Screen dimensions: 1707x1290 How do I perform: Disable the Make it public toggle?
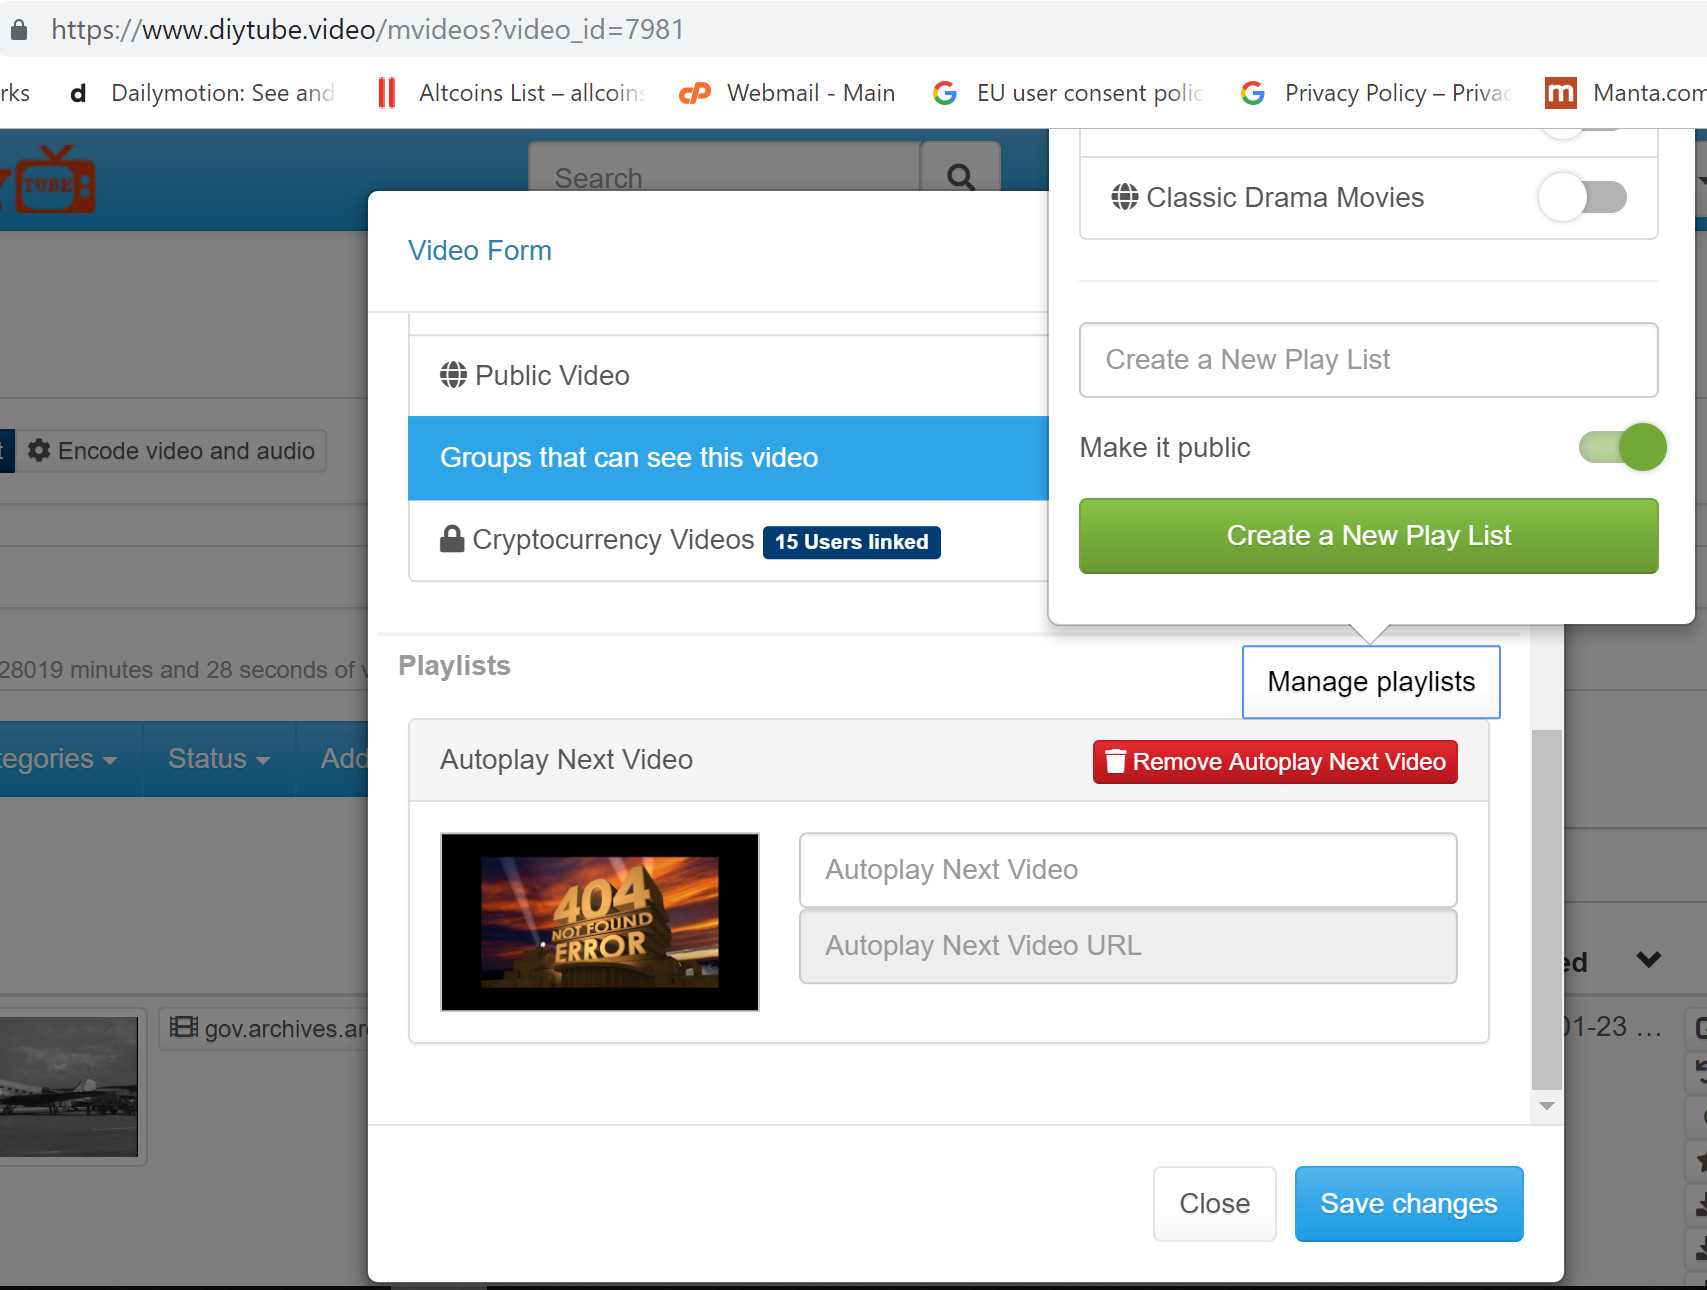tap(1621, 447)
